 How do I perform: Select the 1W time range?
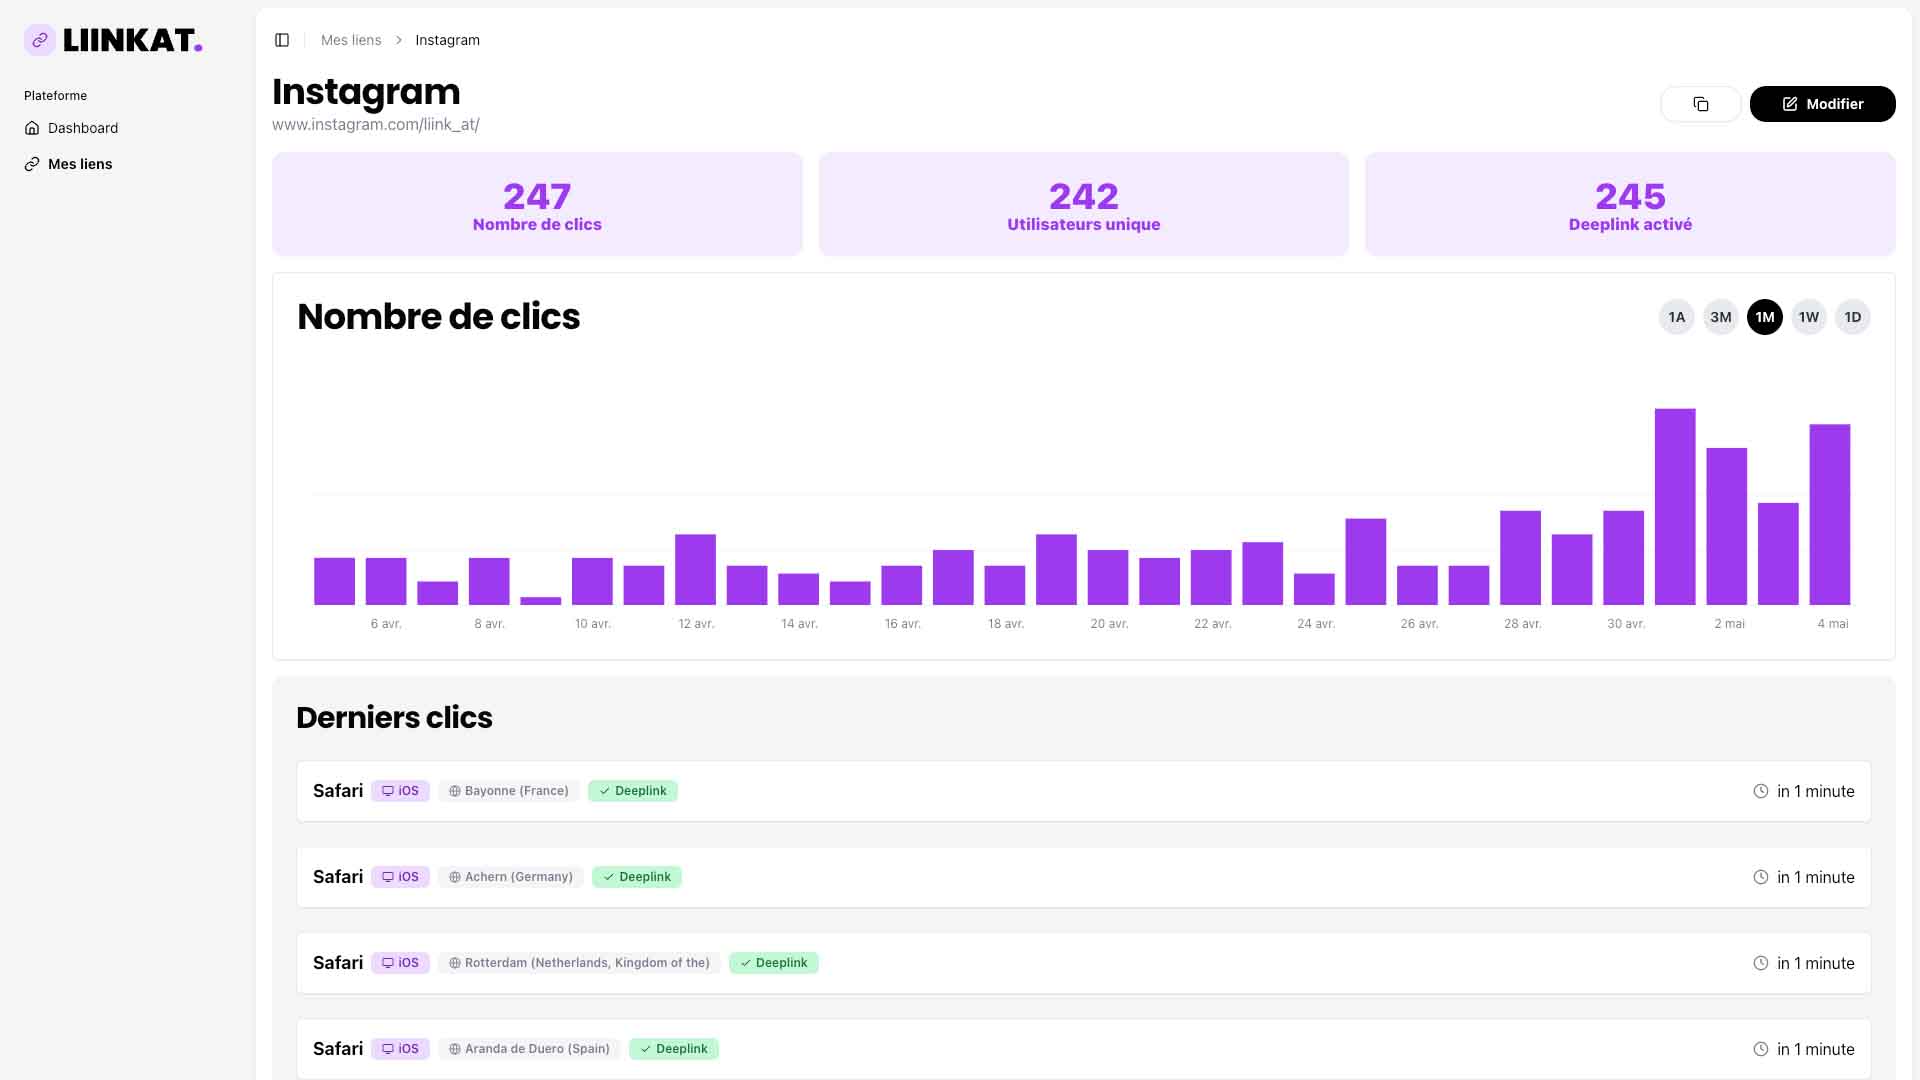(1808, 317)
